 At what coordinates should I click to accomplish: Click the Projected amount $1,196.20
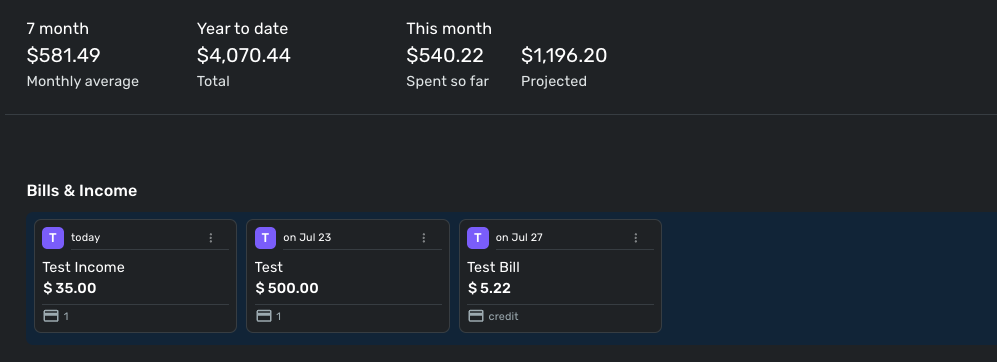pos(564,55)
